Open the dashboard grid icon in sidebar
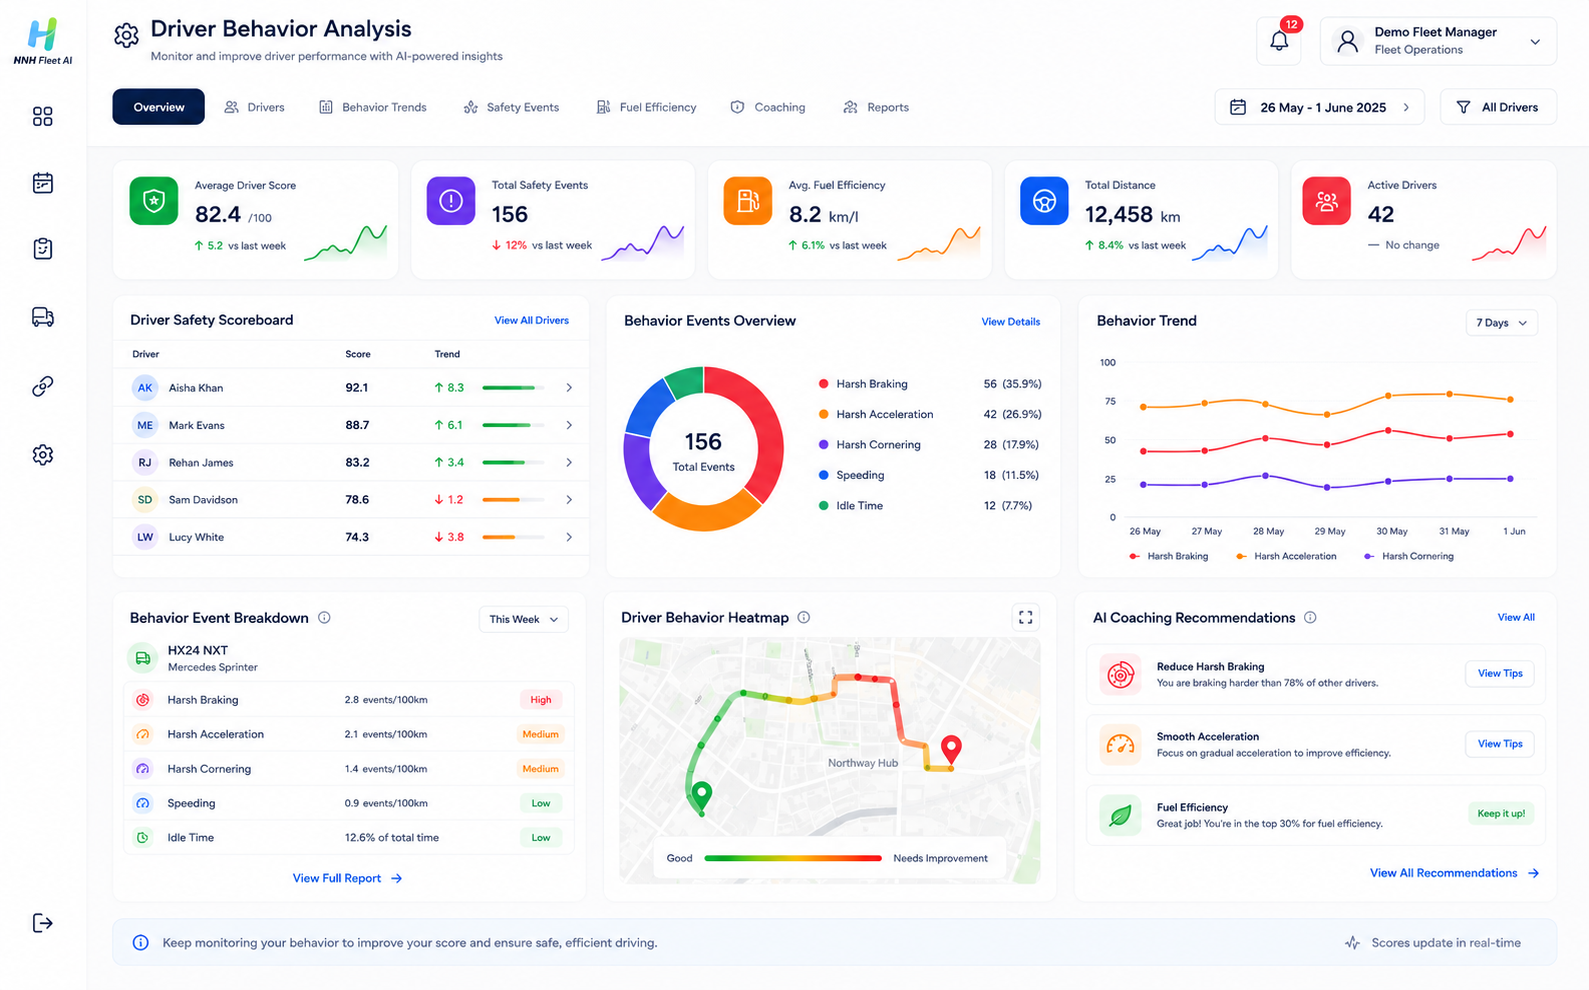 [42, 117]
